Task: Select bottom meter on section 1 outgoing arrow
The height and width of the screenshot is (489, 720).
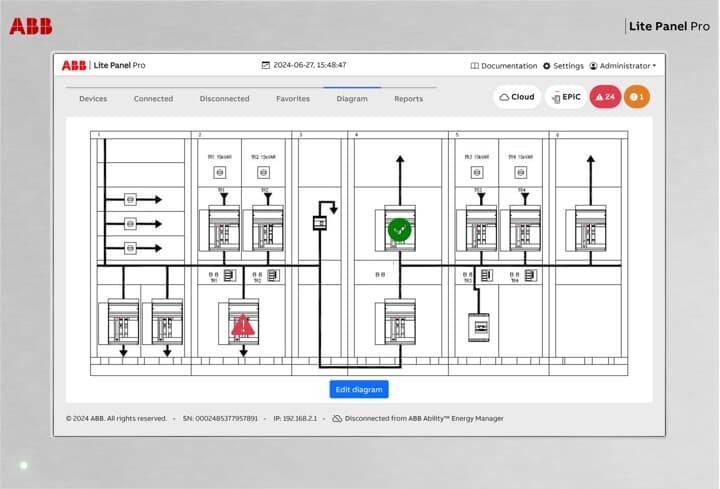Action: pos(130,248)
